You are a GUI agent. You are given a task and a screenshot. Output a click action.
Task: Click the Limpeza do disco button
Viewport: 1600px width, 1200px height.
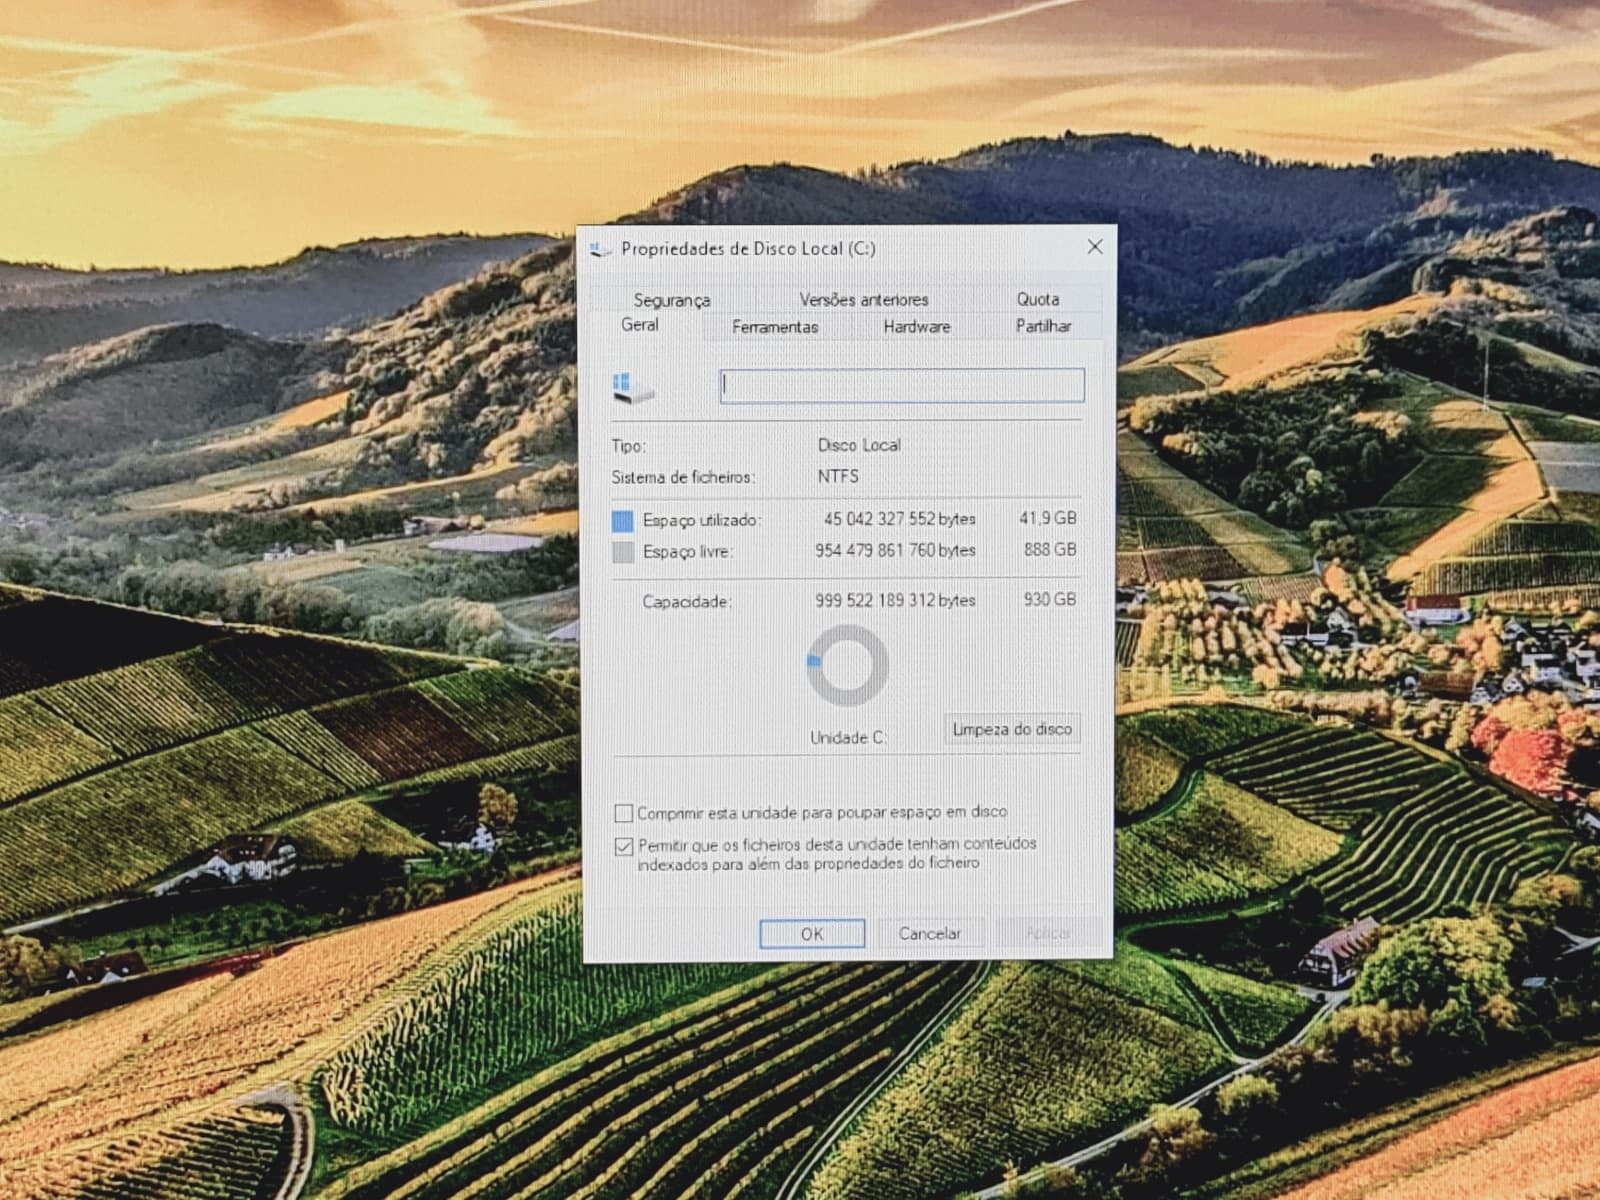point(1012,729)
